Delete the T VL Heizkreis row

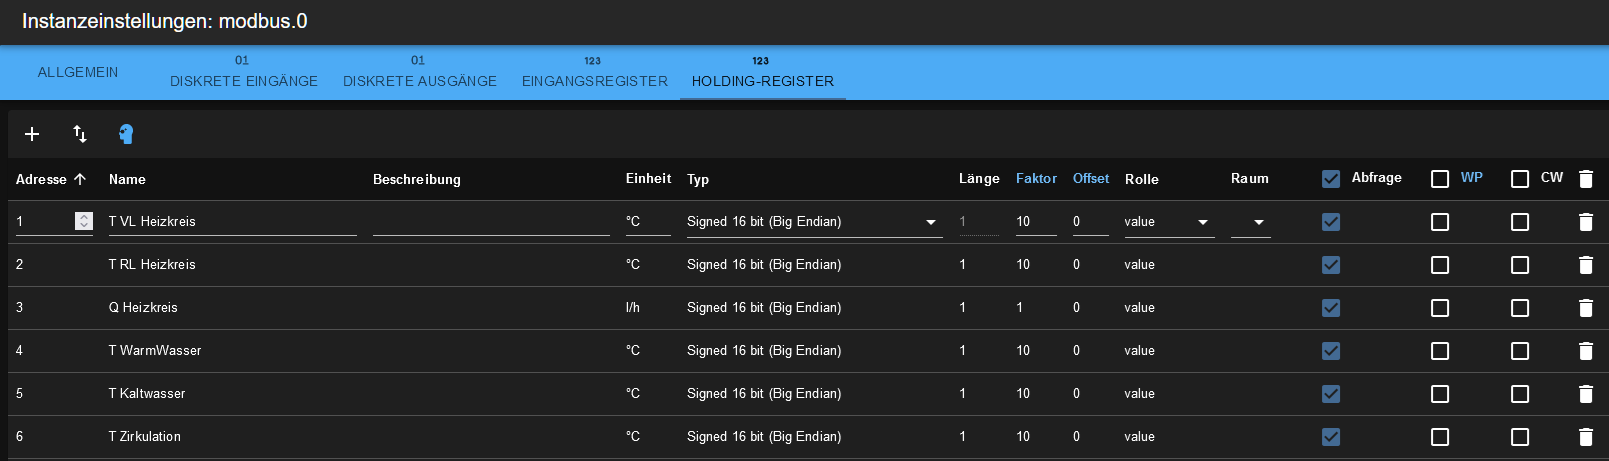point(1586,222)
